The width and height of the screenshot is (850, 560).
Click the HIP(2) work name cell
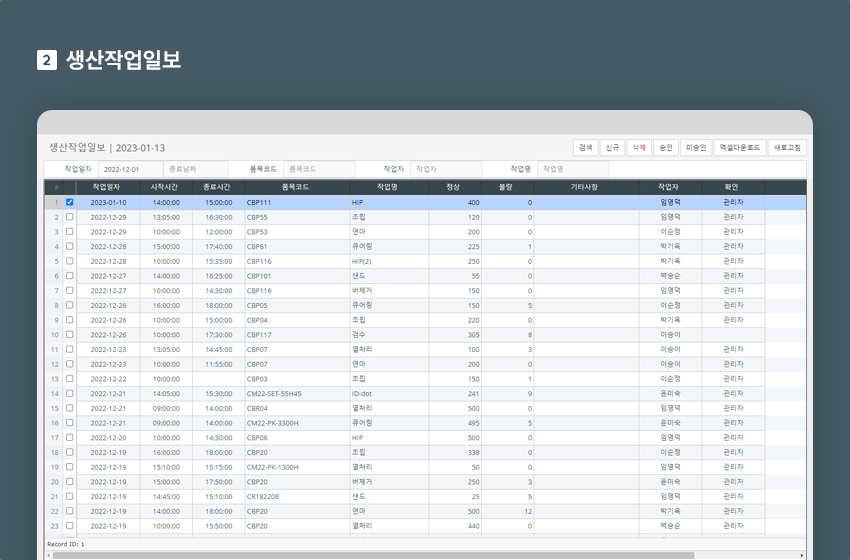(x=389, y=261)
